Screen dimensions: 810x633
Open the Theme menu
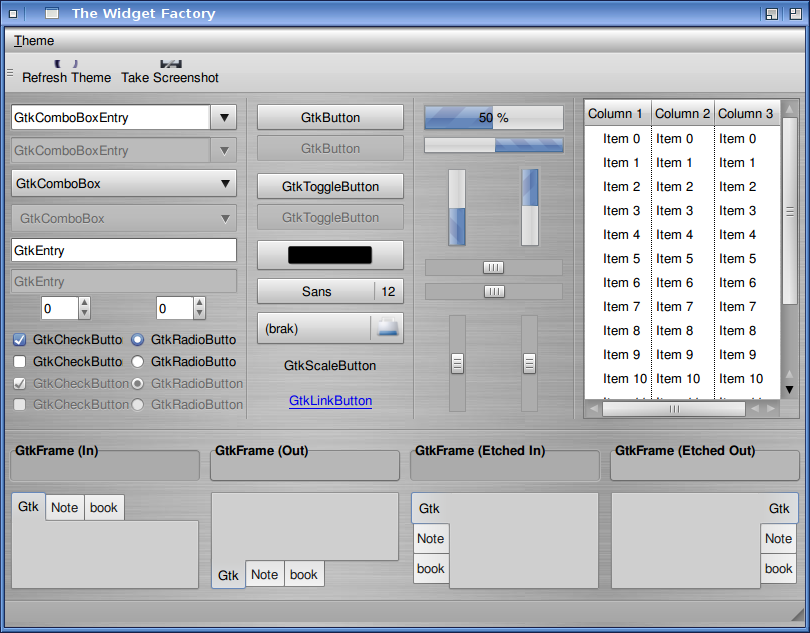point(34,40)
